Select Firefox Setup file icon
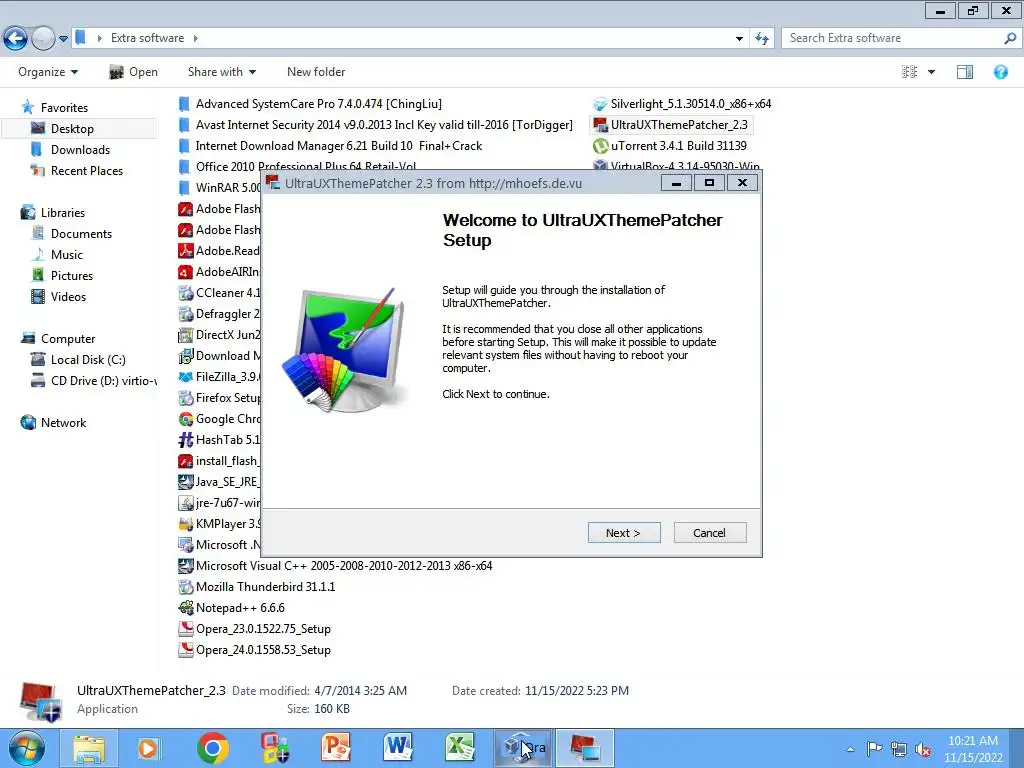1024x768 pixels. coord(185,398)
